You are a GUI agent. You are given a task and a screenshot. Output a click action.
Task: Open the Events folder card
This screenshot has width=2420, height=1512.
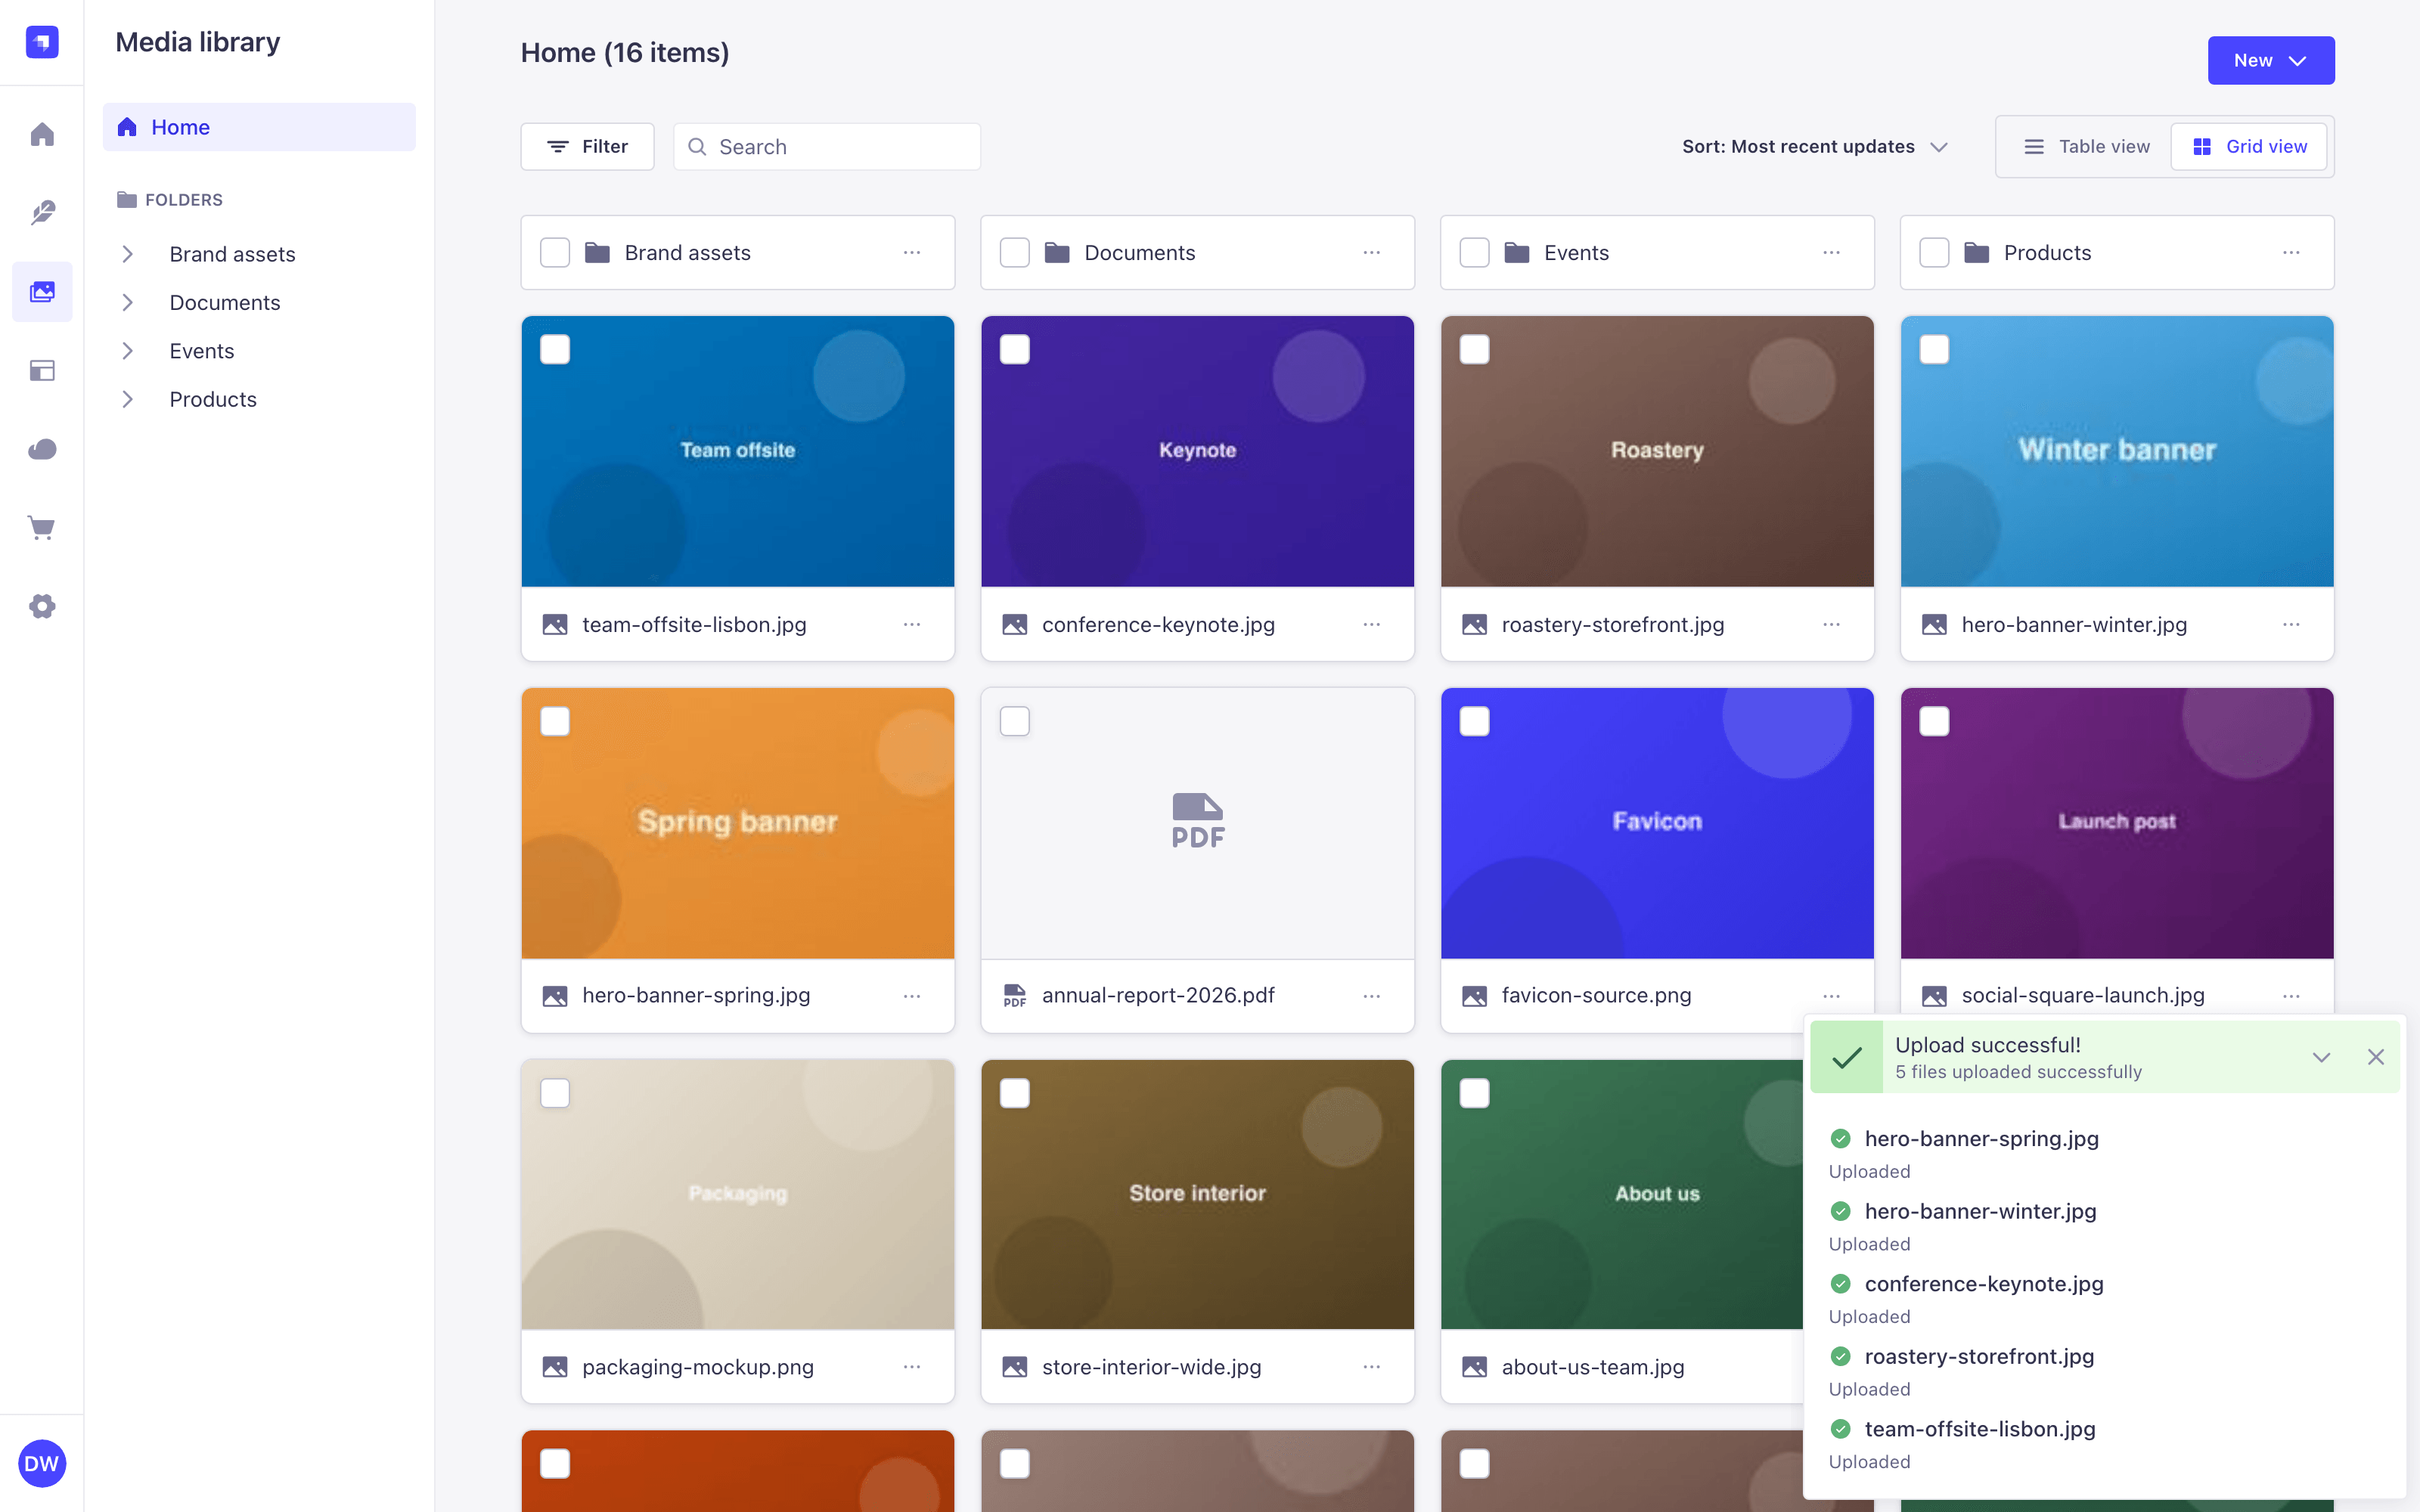tap(1657, 253)
